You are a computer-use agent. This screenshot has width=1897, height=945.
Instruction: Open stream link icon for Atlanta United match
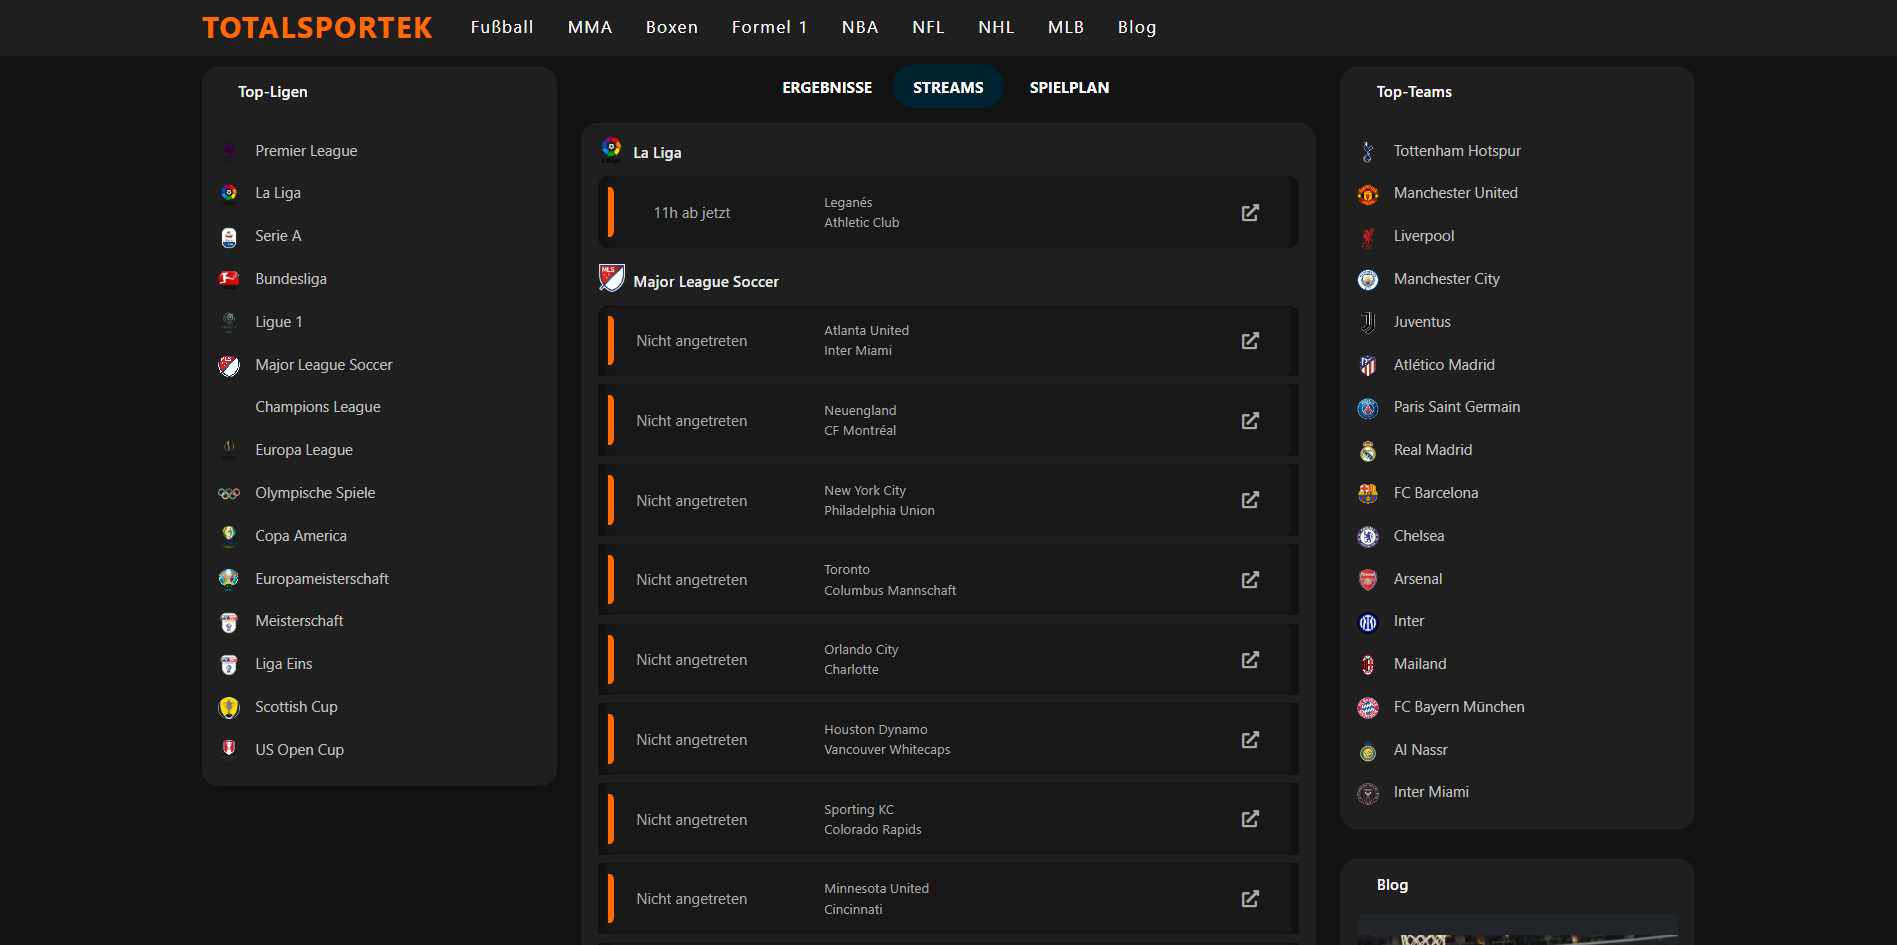[x=1249, y=341]
